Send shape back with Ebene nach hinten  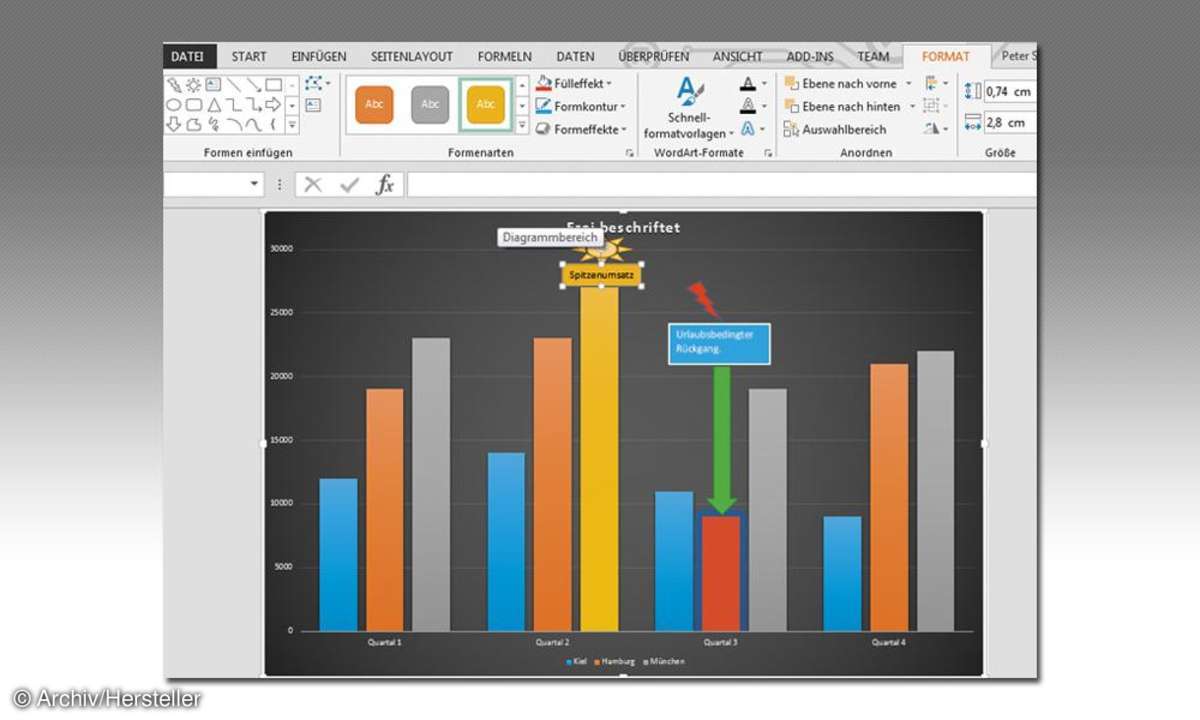pyautogui.click(x=842, y=106)
